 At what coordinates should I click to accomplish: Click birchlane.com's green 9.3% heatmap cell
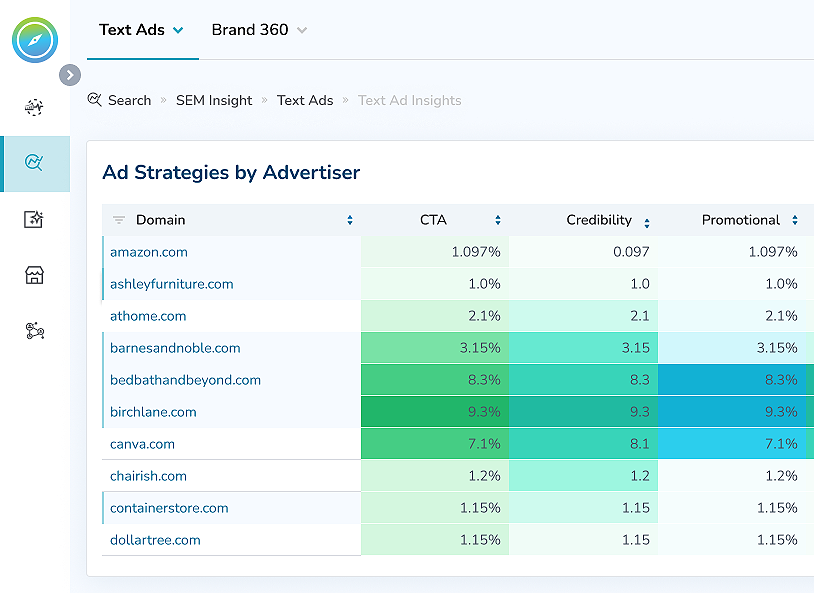(435, 412)
